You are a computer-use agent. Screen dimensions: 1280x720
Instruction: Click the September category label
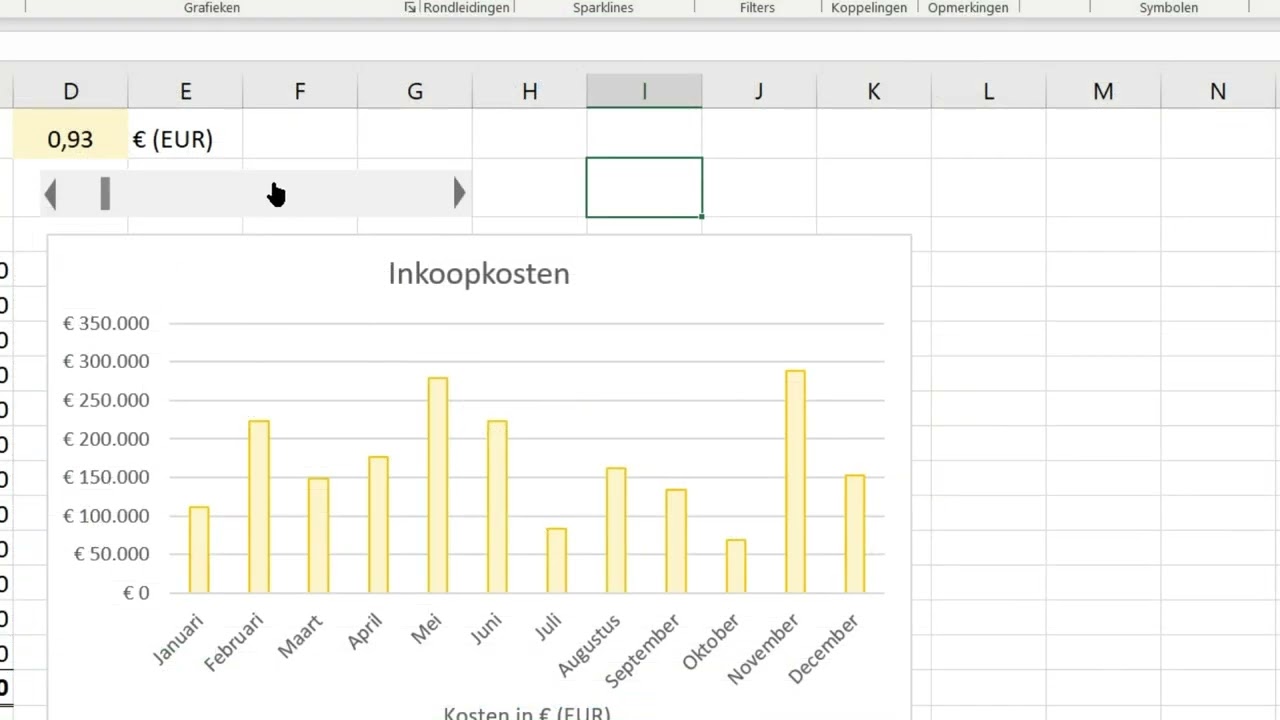coord(643,650)
